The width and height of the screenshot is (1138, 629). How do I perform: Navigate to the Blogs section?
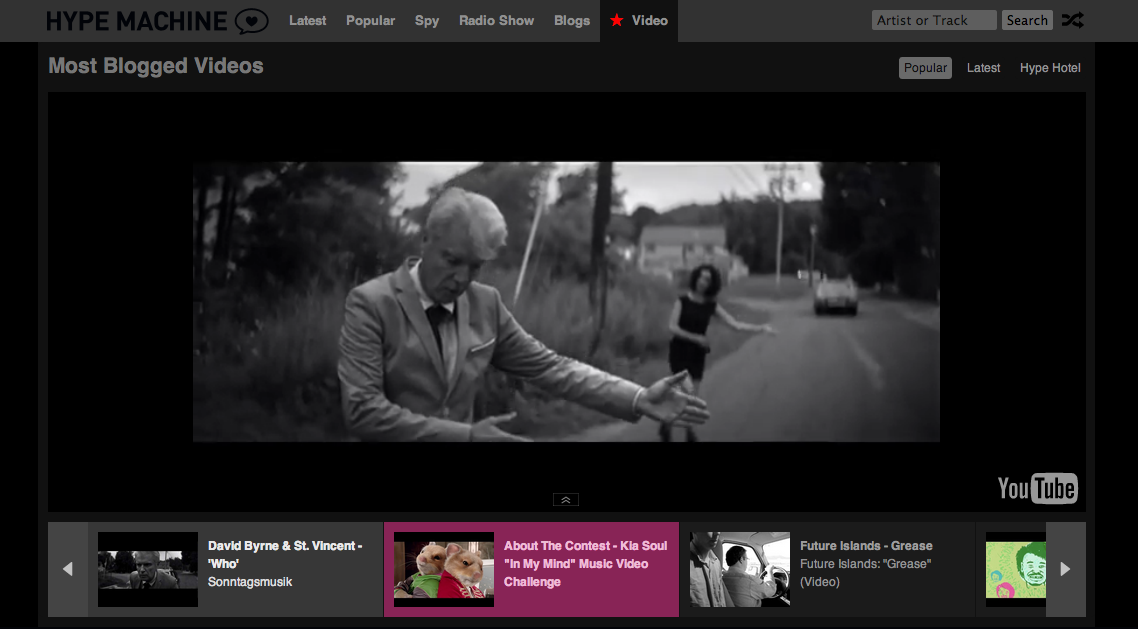[x=572, y=20]
